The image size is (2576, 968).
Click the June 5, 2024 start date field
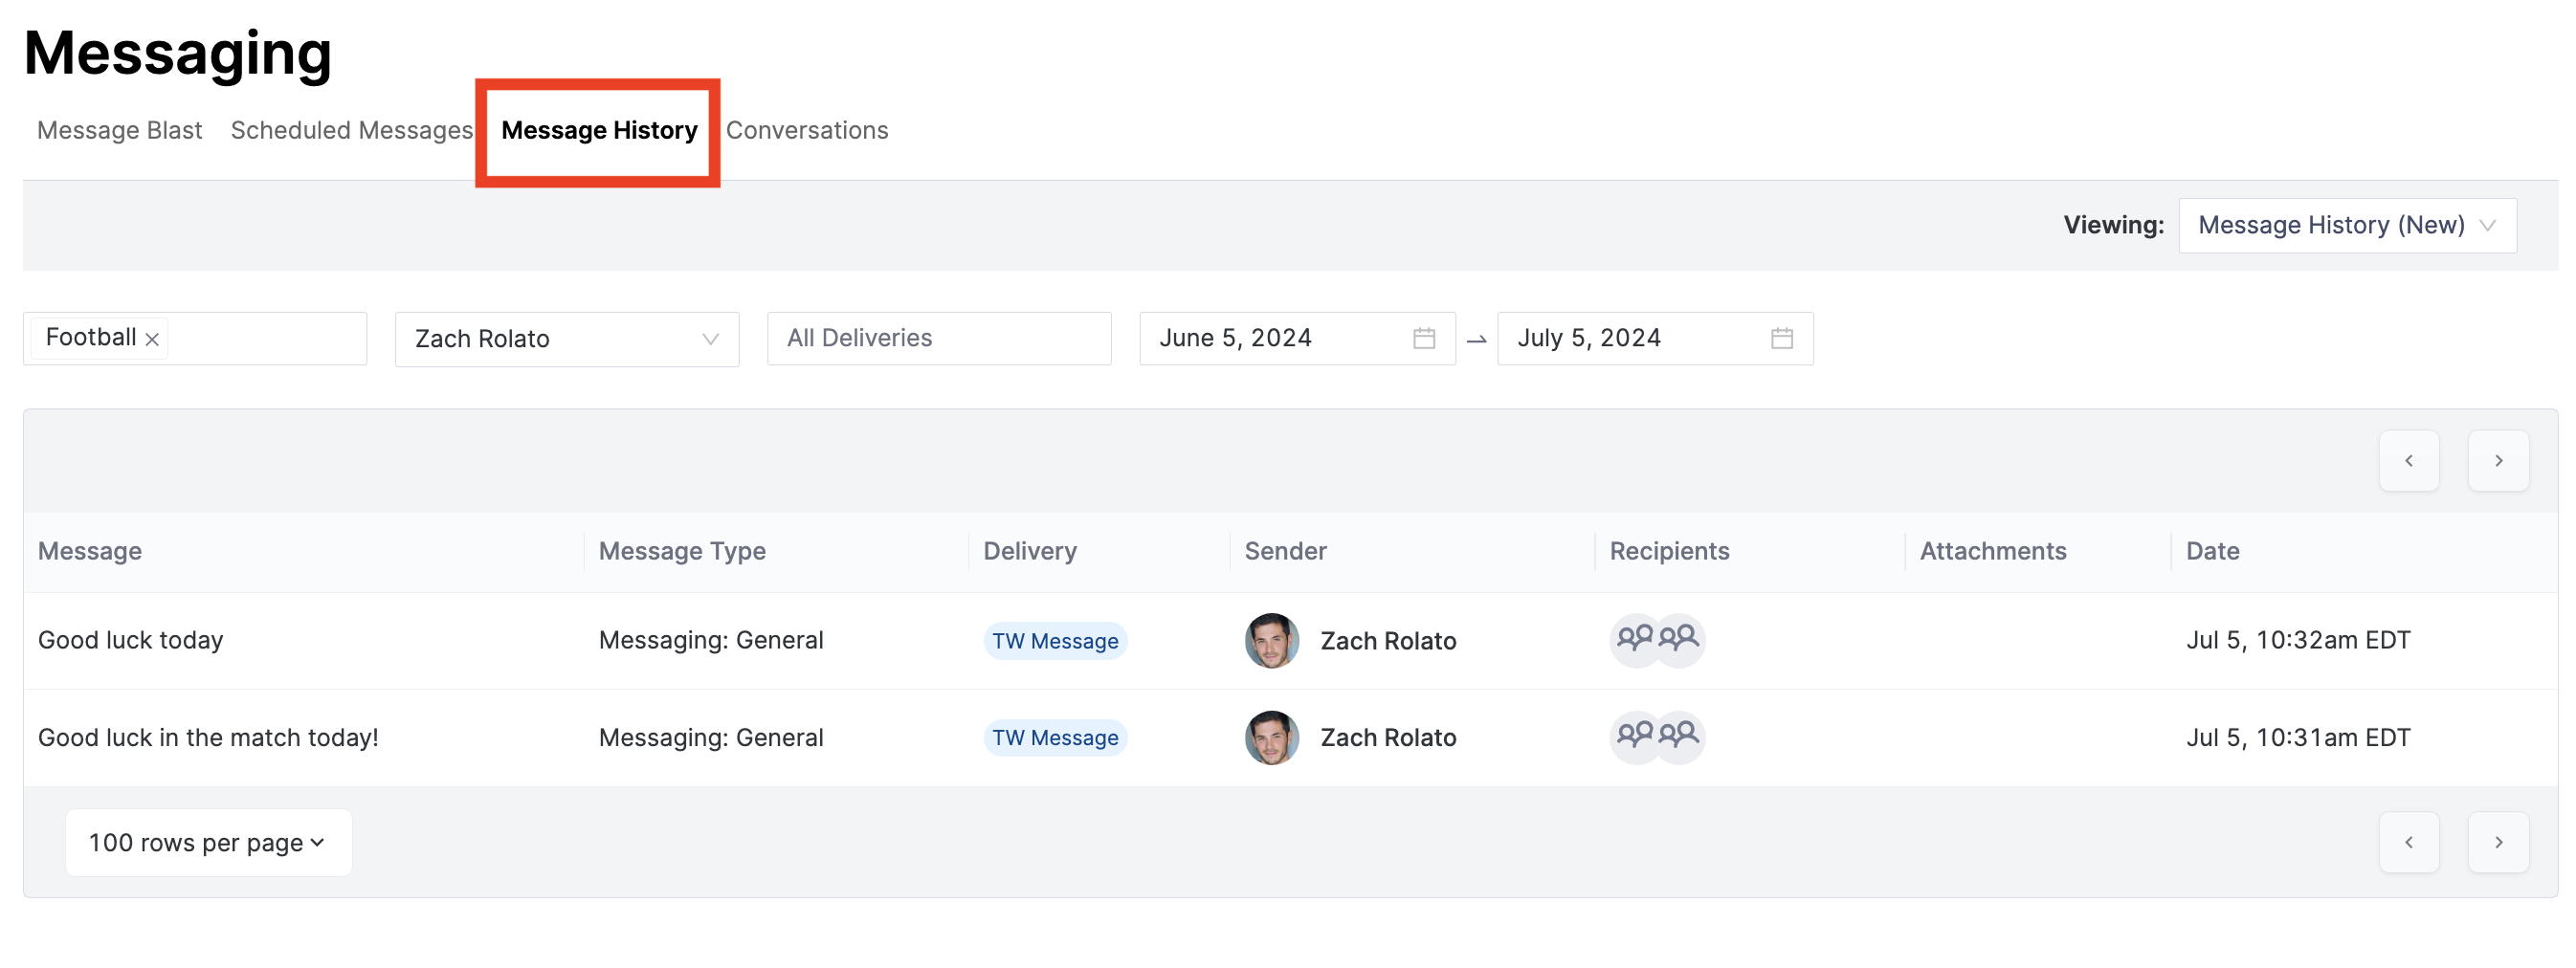(x=1296, y=338)
